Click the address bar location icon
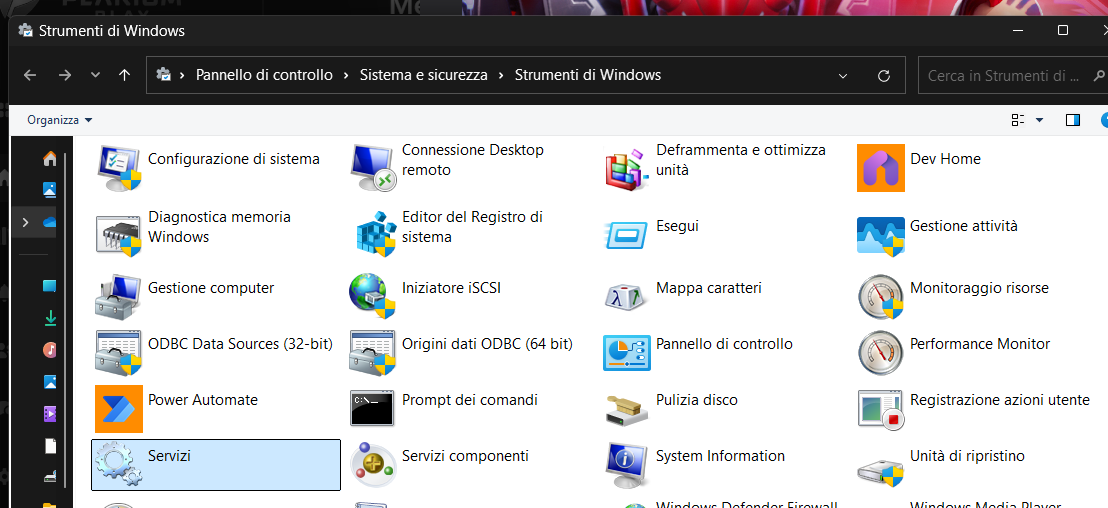 [x=164, y=74]
